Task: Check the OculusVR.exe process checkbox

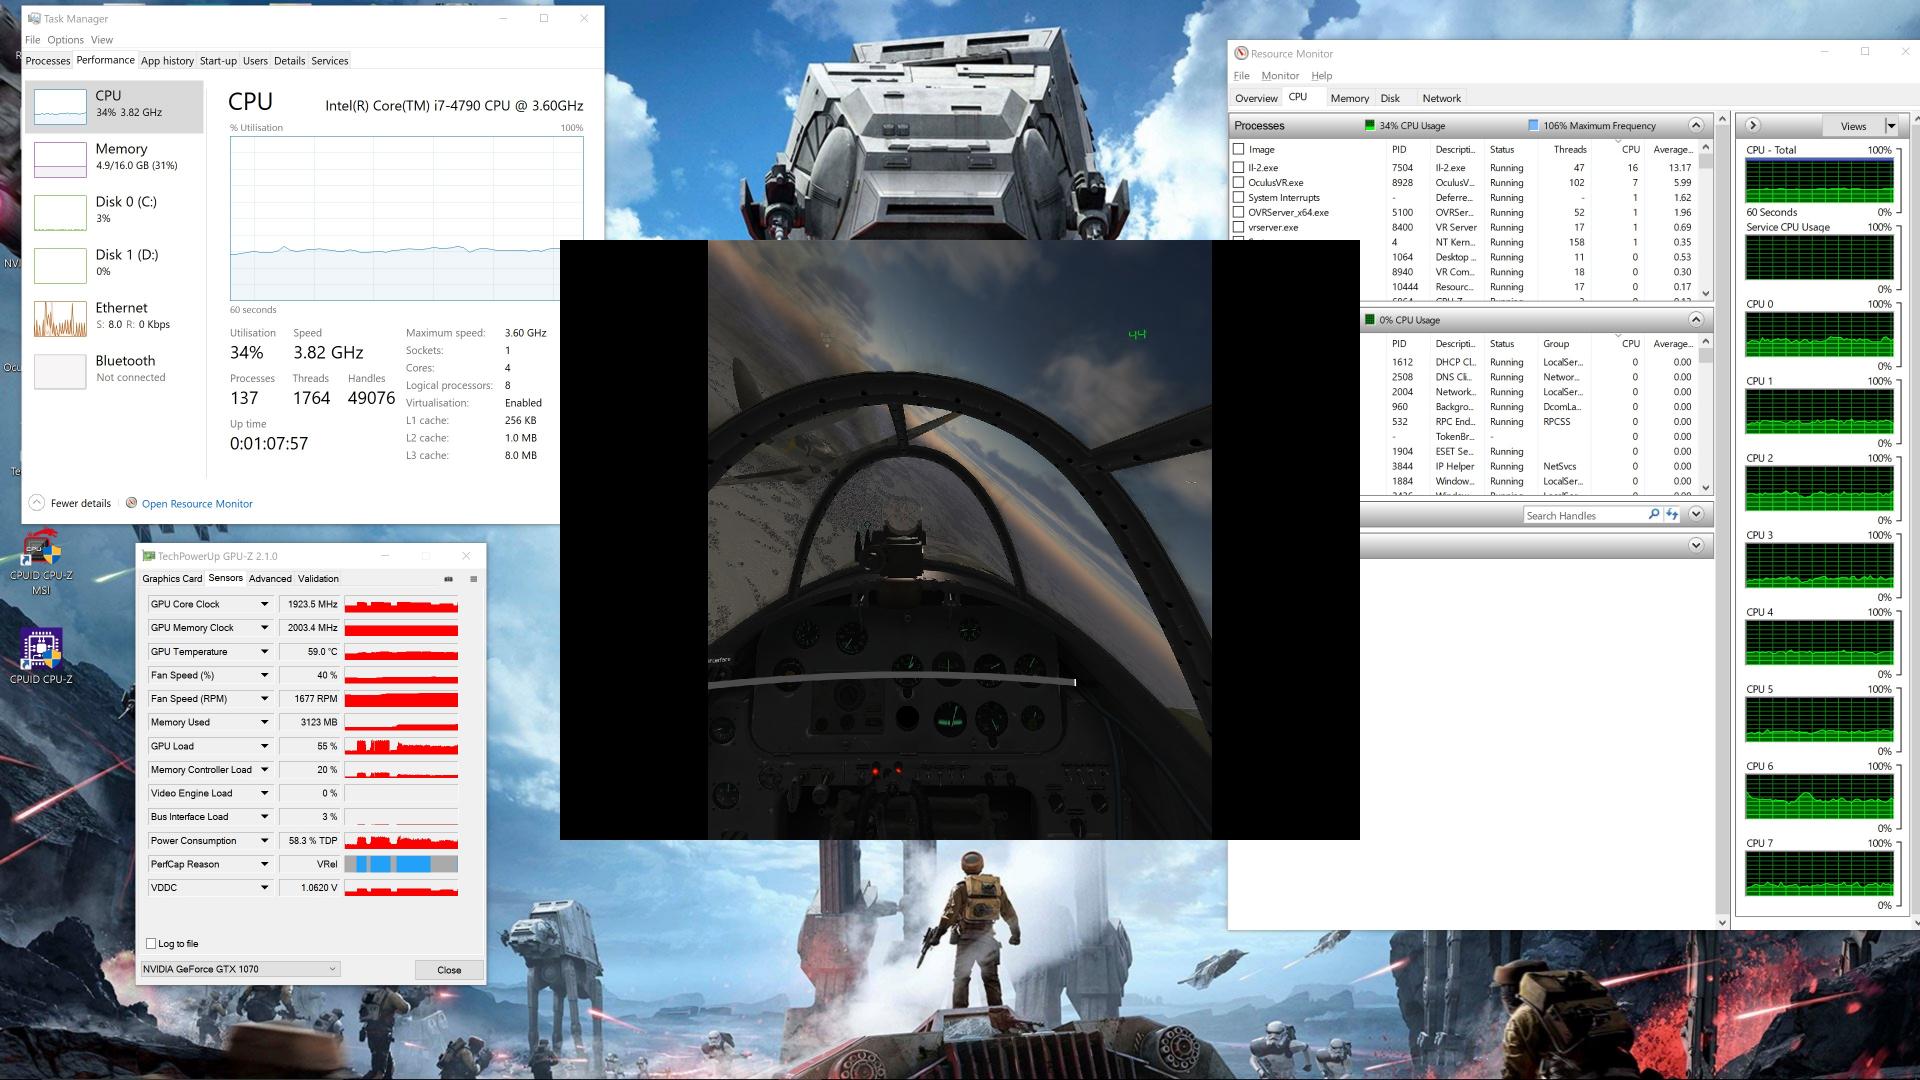Action: click(1239, 183)
